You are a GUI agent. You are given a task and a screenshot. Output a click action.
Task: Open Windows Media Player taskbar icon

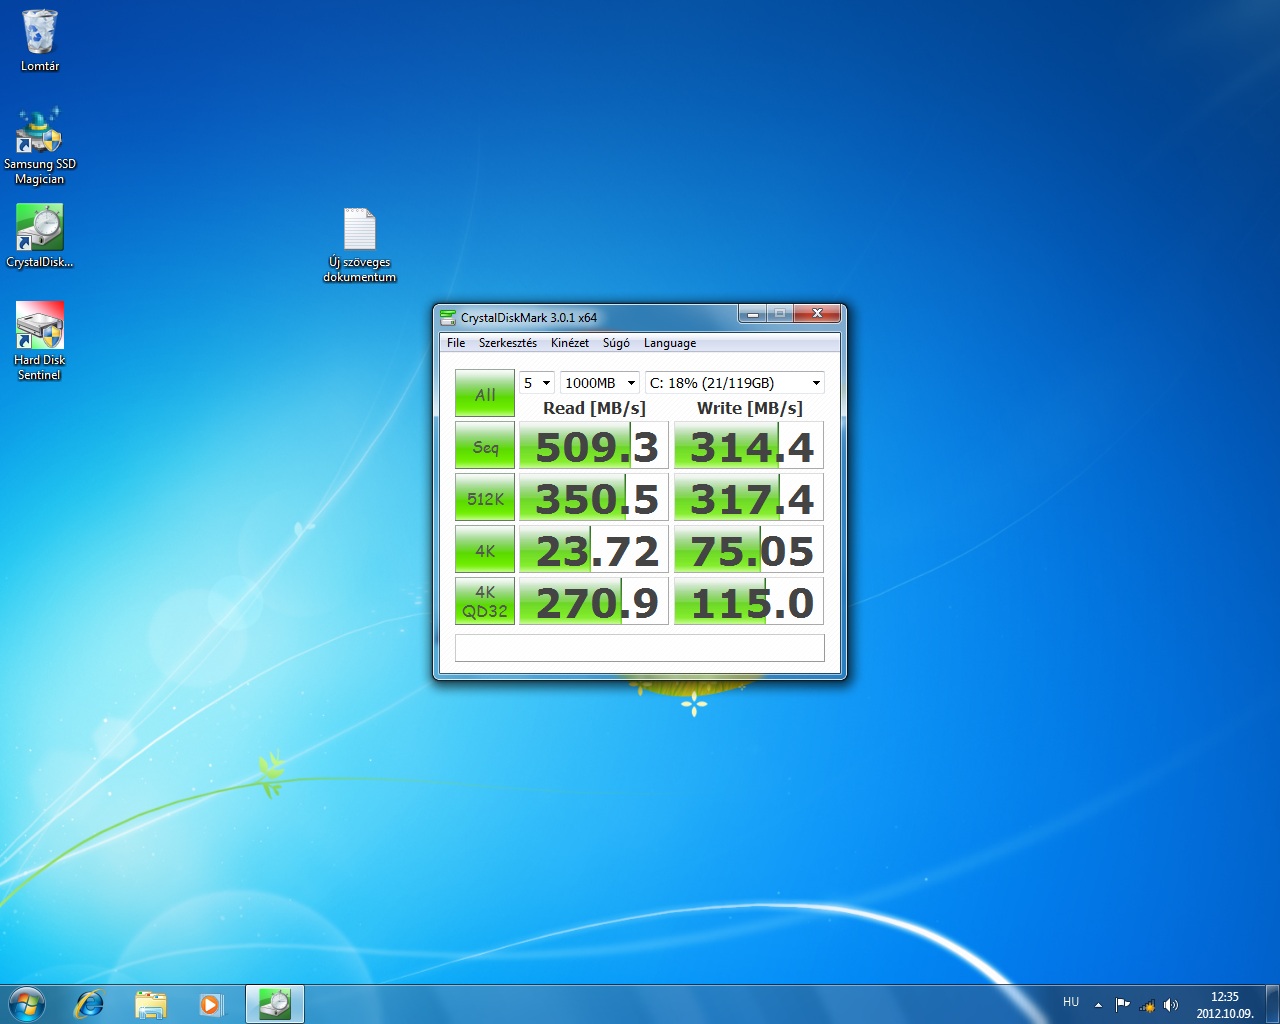click(210, 1004)
